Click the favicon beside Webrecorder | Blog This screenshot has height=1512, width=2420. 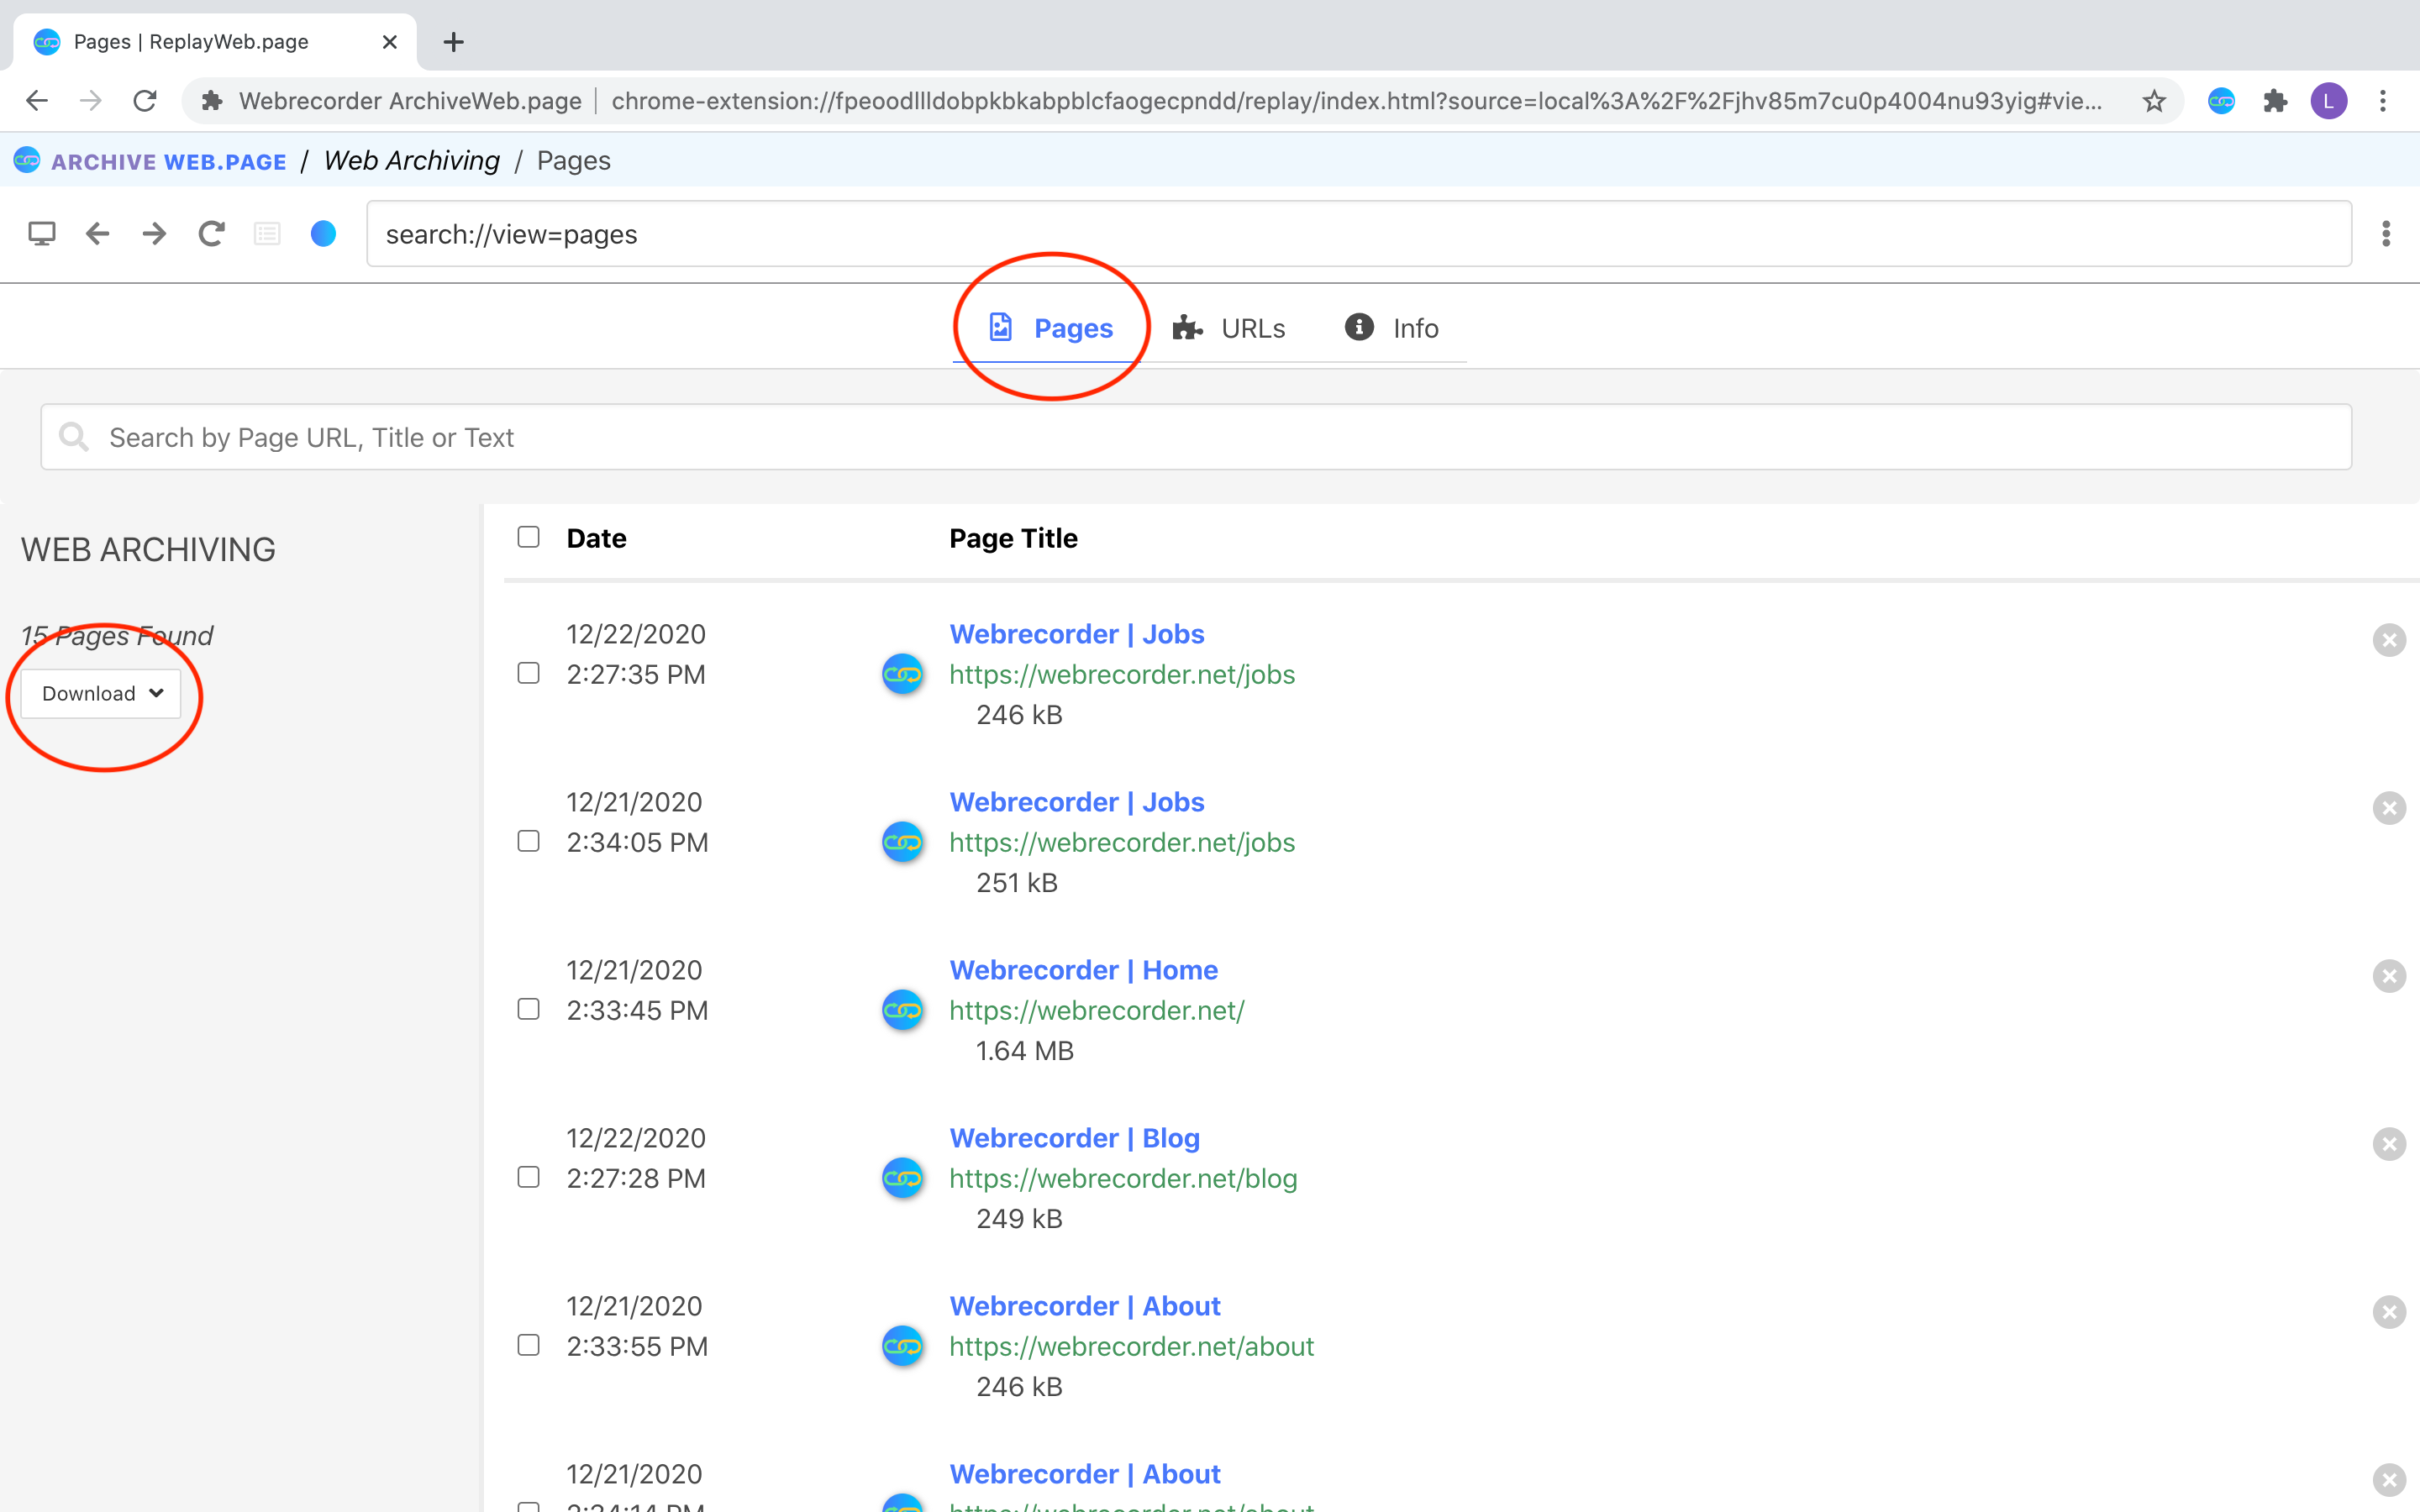click(902, 1178)
